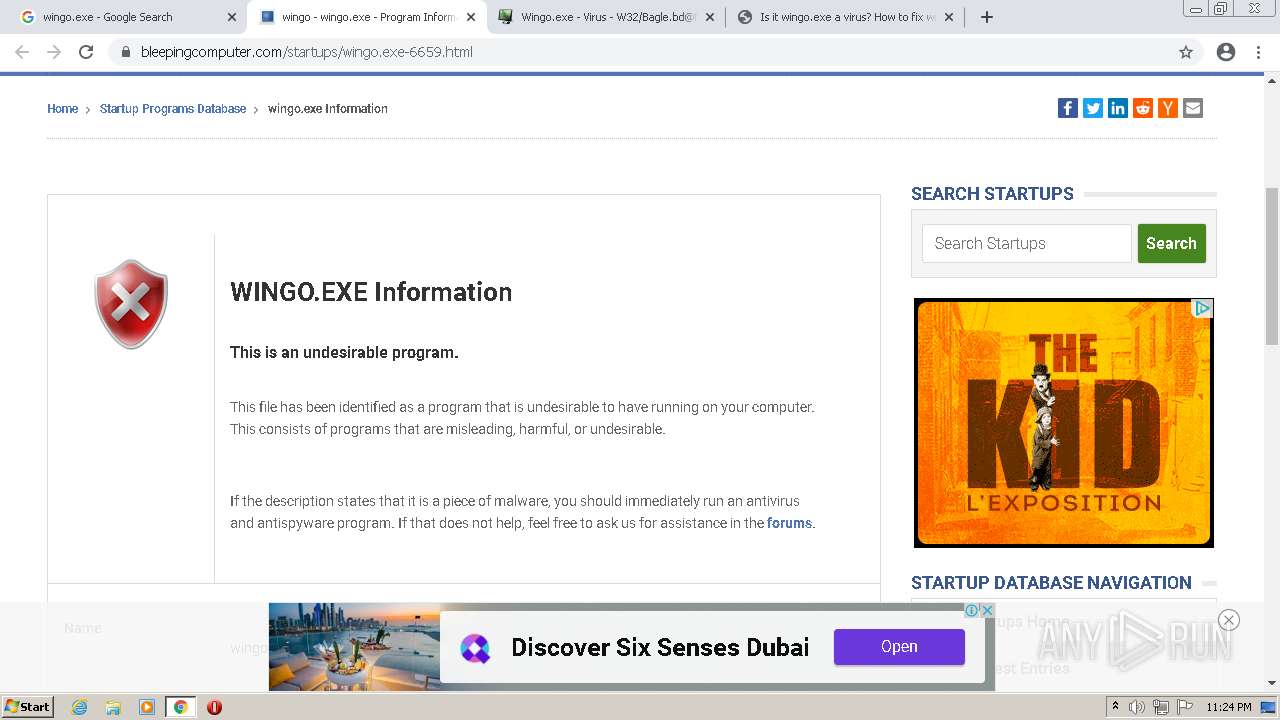Share page on Hacker News icon
Screen dimensions: 1280x720
(1168, 108)
